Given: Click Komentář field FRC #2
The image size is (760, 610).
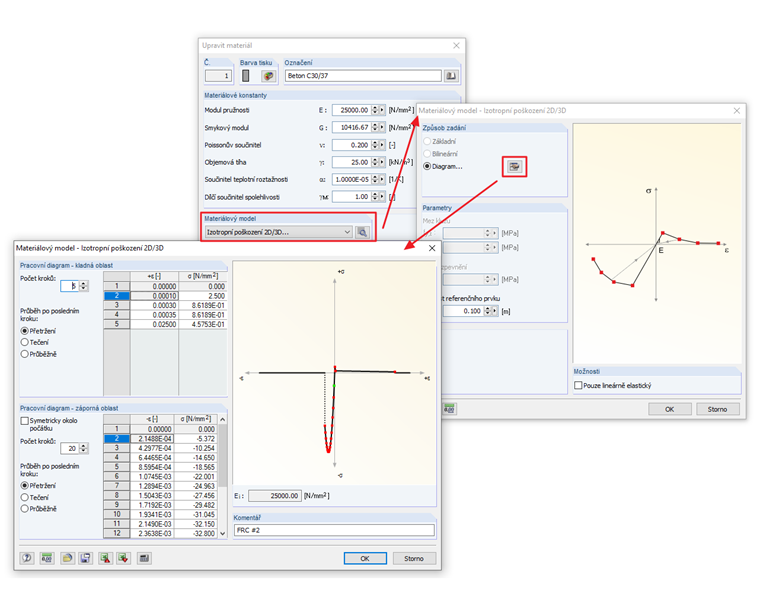Looking at the screenshot, I should tap(334, 530).
